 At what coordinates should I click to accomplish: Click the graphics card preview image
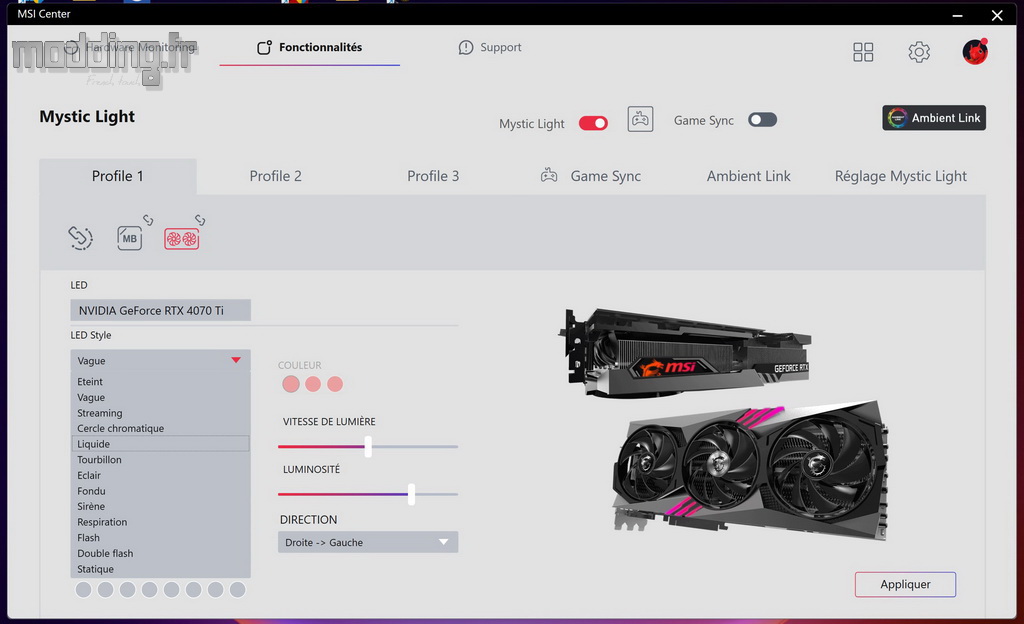(724, 426)
